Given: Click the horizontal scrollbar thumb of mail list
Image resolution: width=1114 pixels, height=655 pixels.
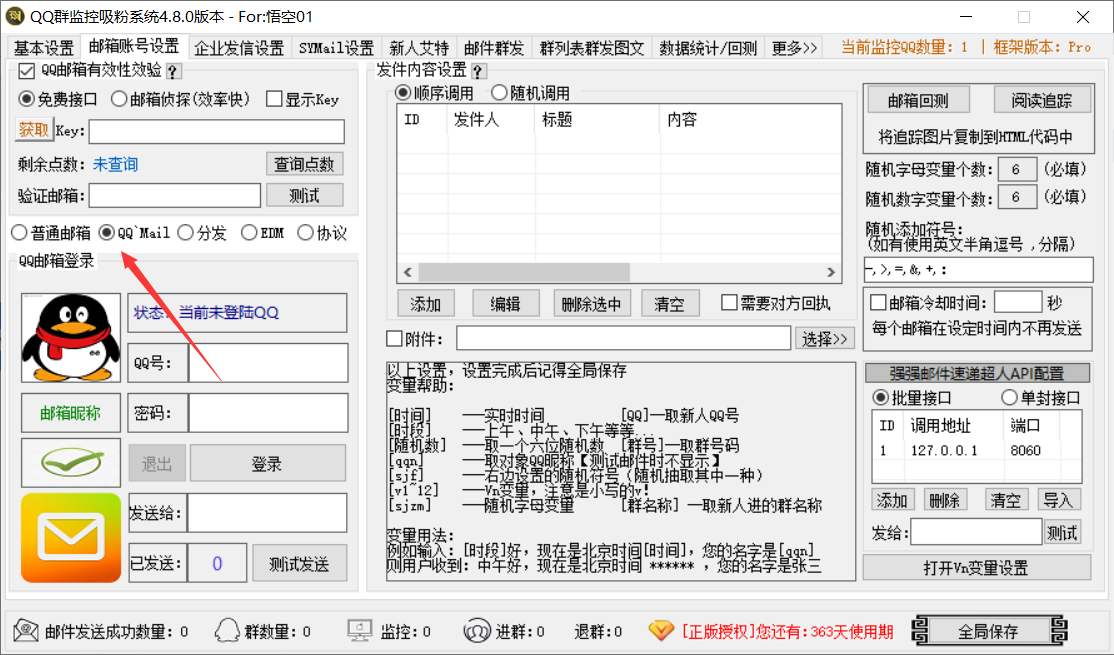Looking at the screenshot, I should tap(524, 272).
